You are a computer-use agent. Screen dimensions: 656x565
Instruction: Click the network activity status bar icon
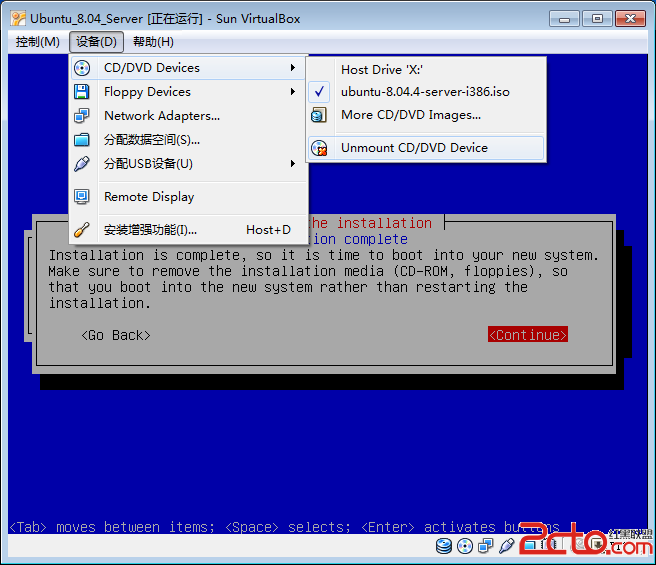point(485,546)
